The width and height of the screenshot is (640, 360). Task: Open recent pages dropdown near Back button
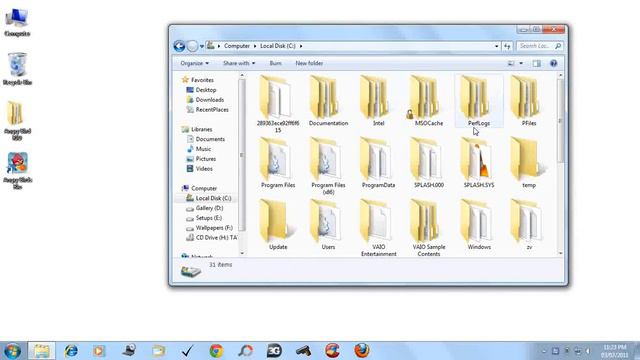202,46
